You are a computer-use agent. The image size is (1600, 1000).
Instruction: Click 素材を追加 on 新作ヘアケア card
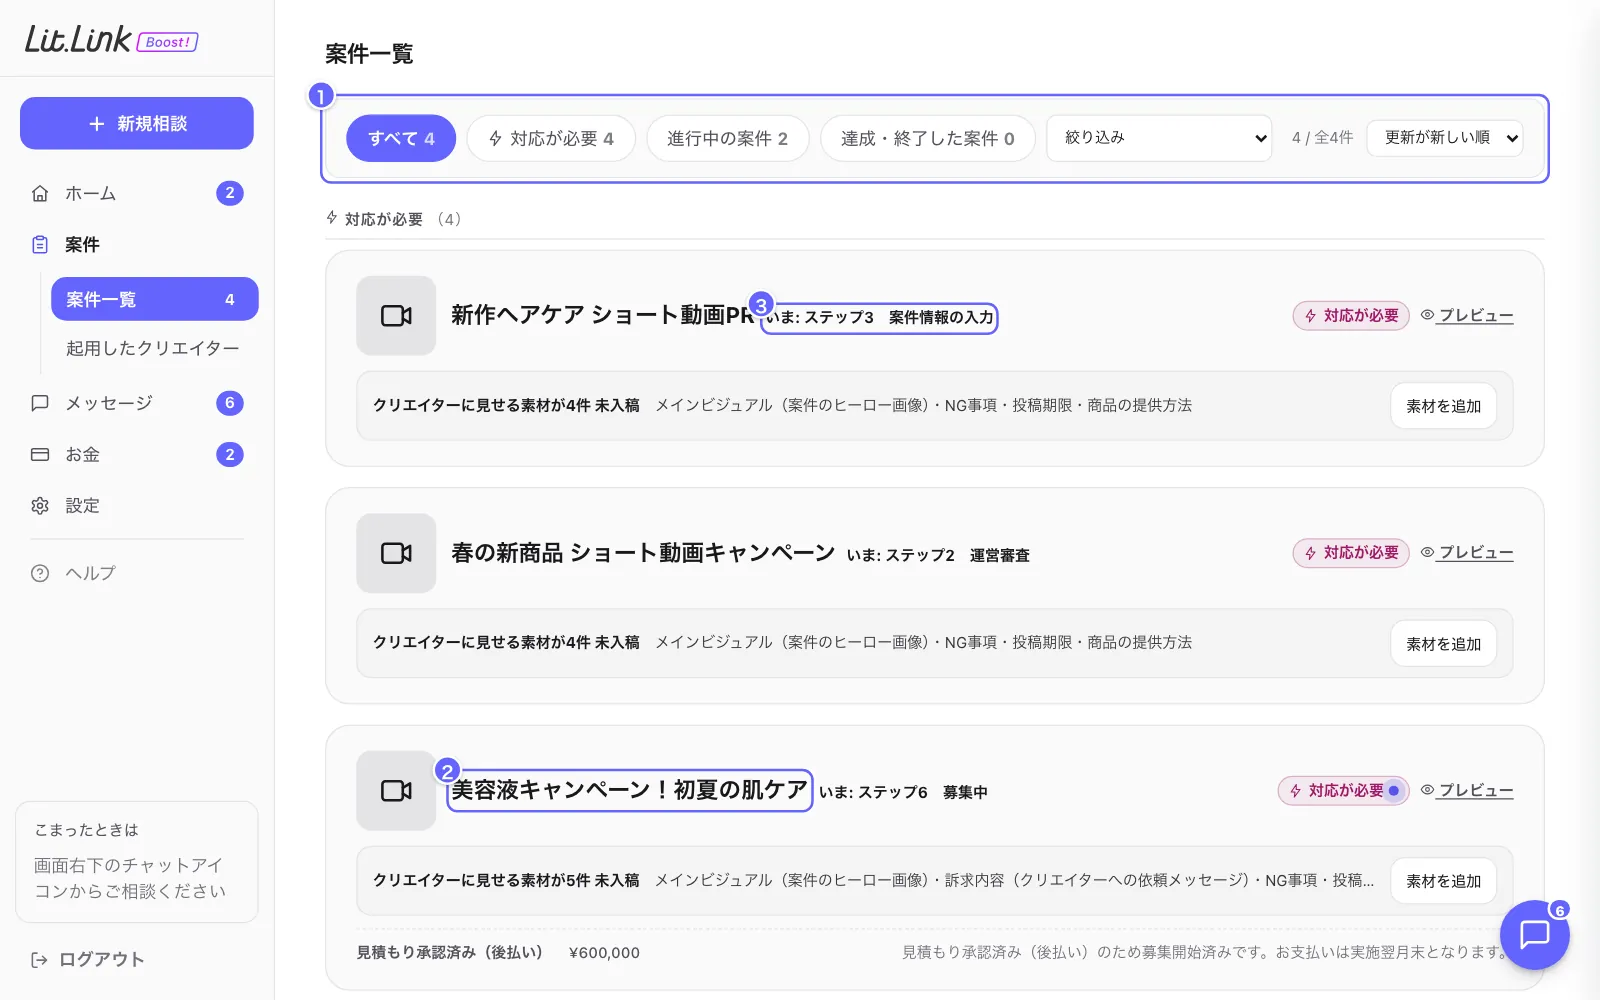click(1443, 406)
